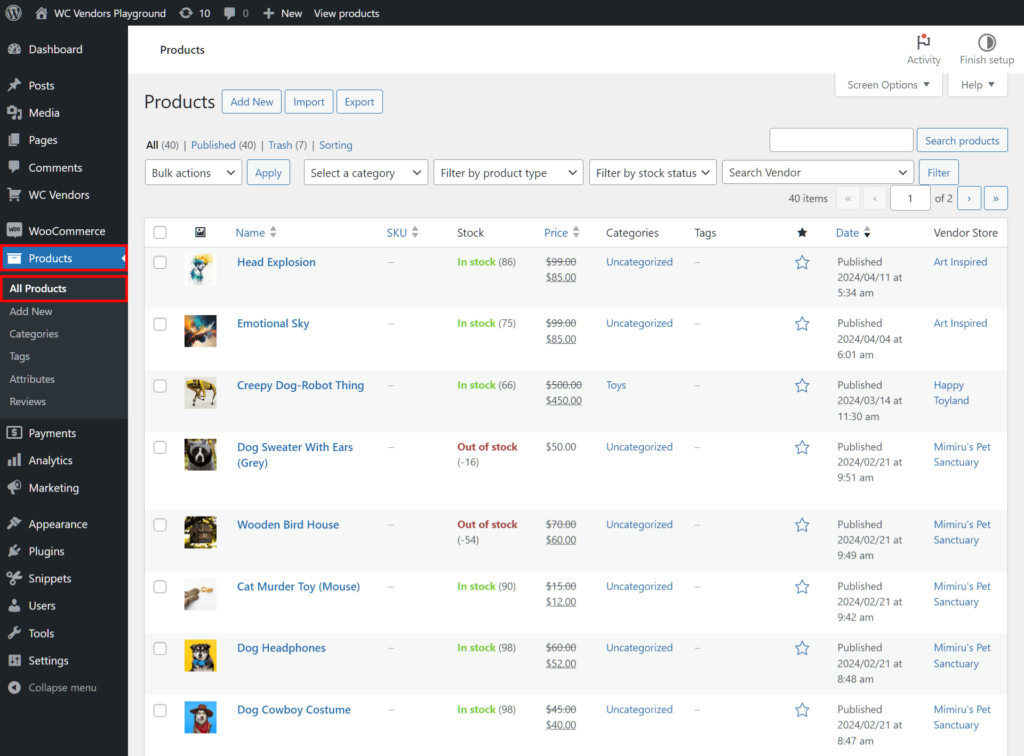Image resolution: width=1024 pixels, height=756 pixels.
Task: Select the Emotional Sky row checkbox
Action: 160,324
